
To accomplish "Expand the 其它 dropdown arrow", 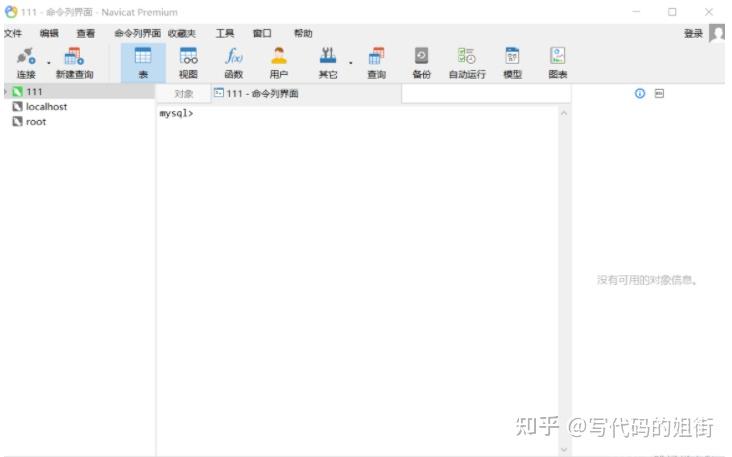I will (351, 63).
